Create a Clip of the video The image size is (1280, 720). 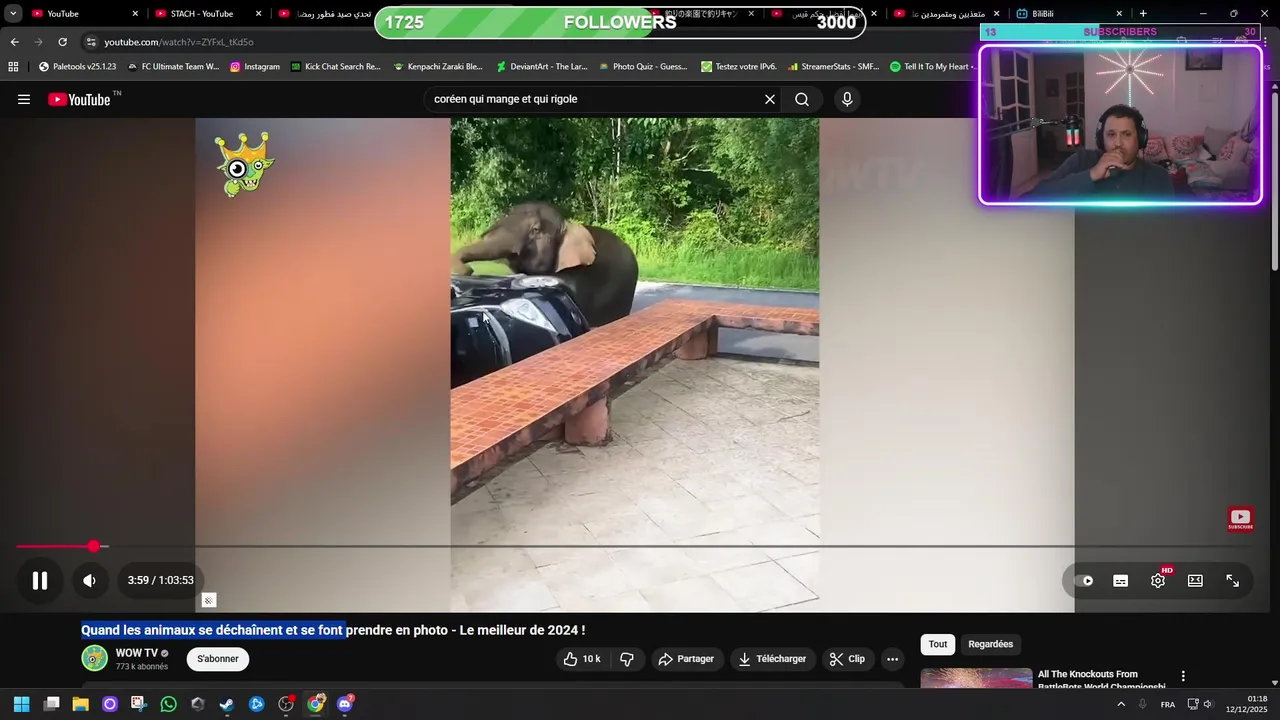click(848, 659)
